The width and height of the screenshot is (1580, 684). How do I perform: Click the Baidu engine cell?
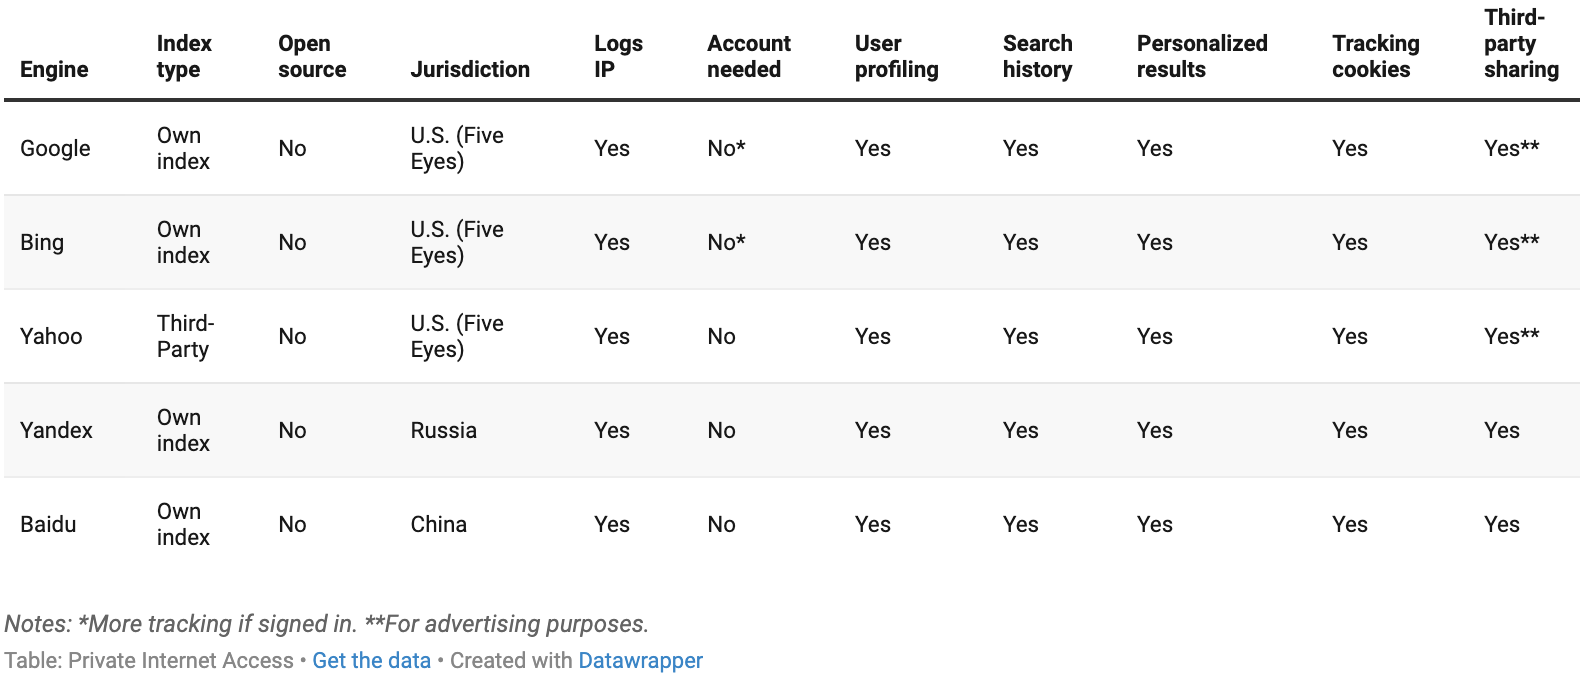(x=48, y=524)
